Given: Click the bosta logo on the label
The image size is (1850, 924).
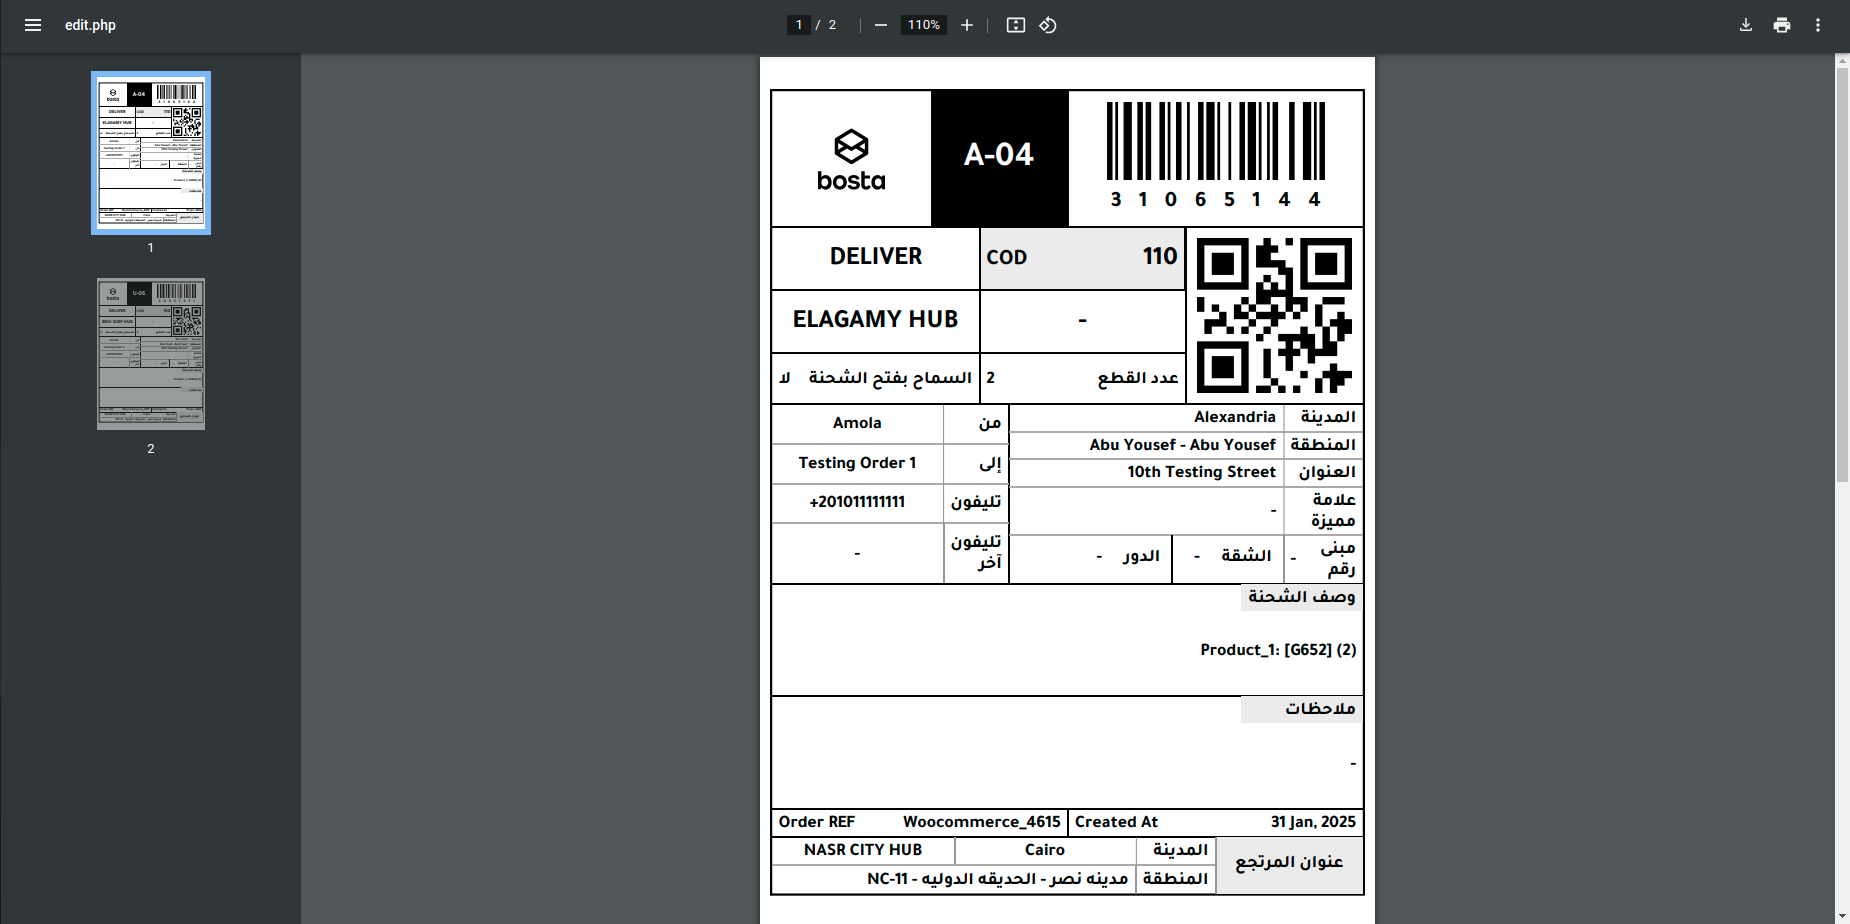Looking at the screenshot, I should (851, 160).
